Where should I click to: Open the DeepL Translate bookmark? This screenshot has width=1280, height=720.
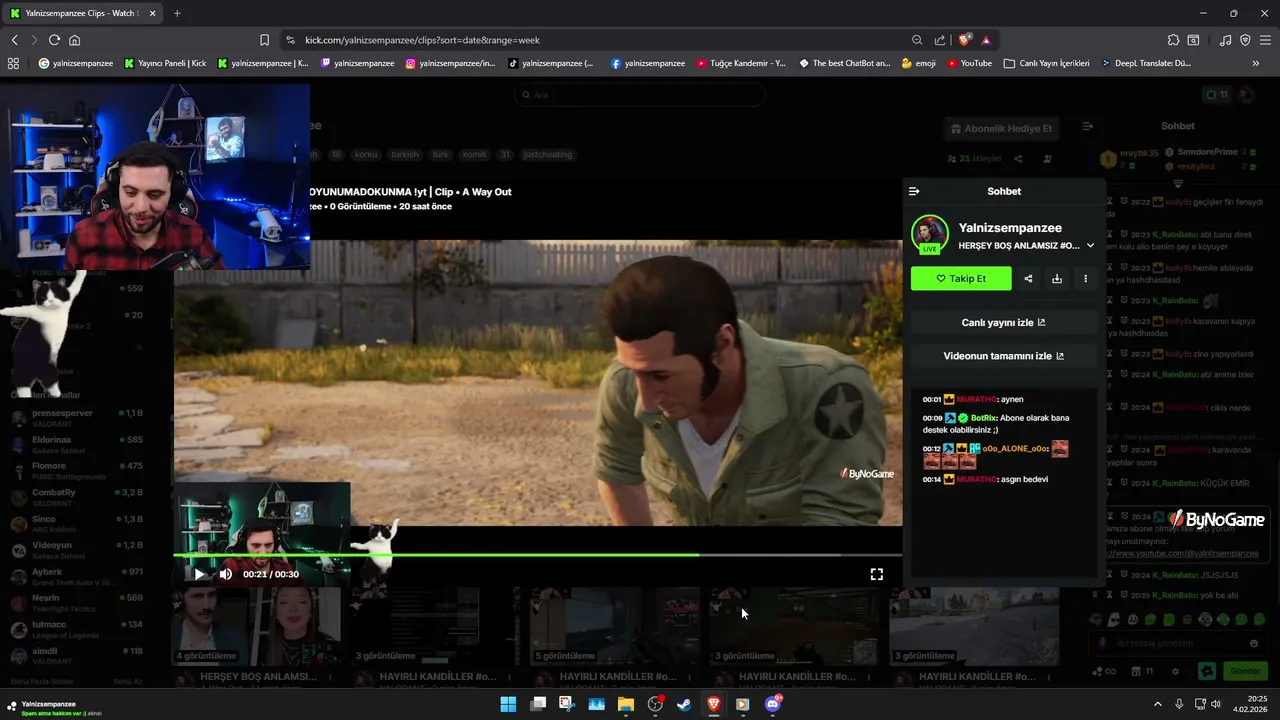pos(1147,63)
